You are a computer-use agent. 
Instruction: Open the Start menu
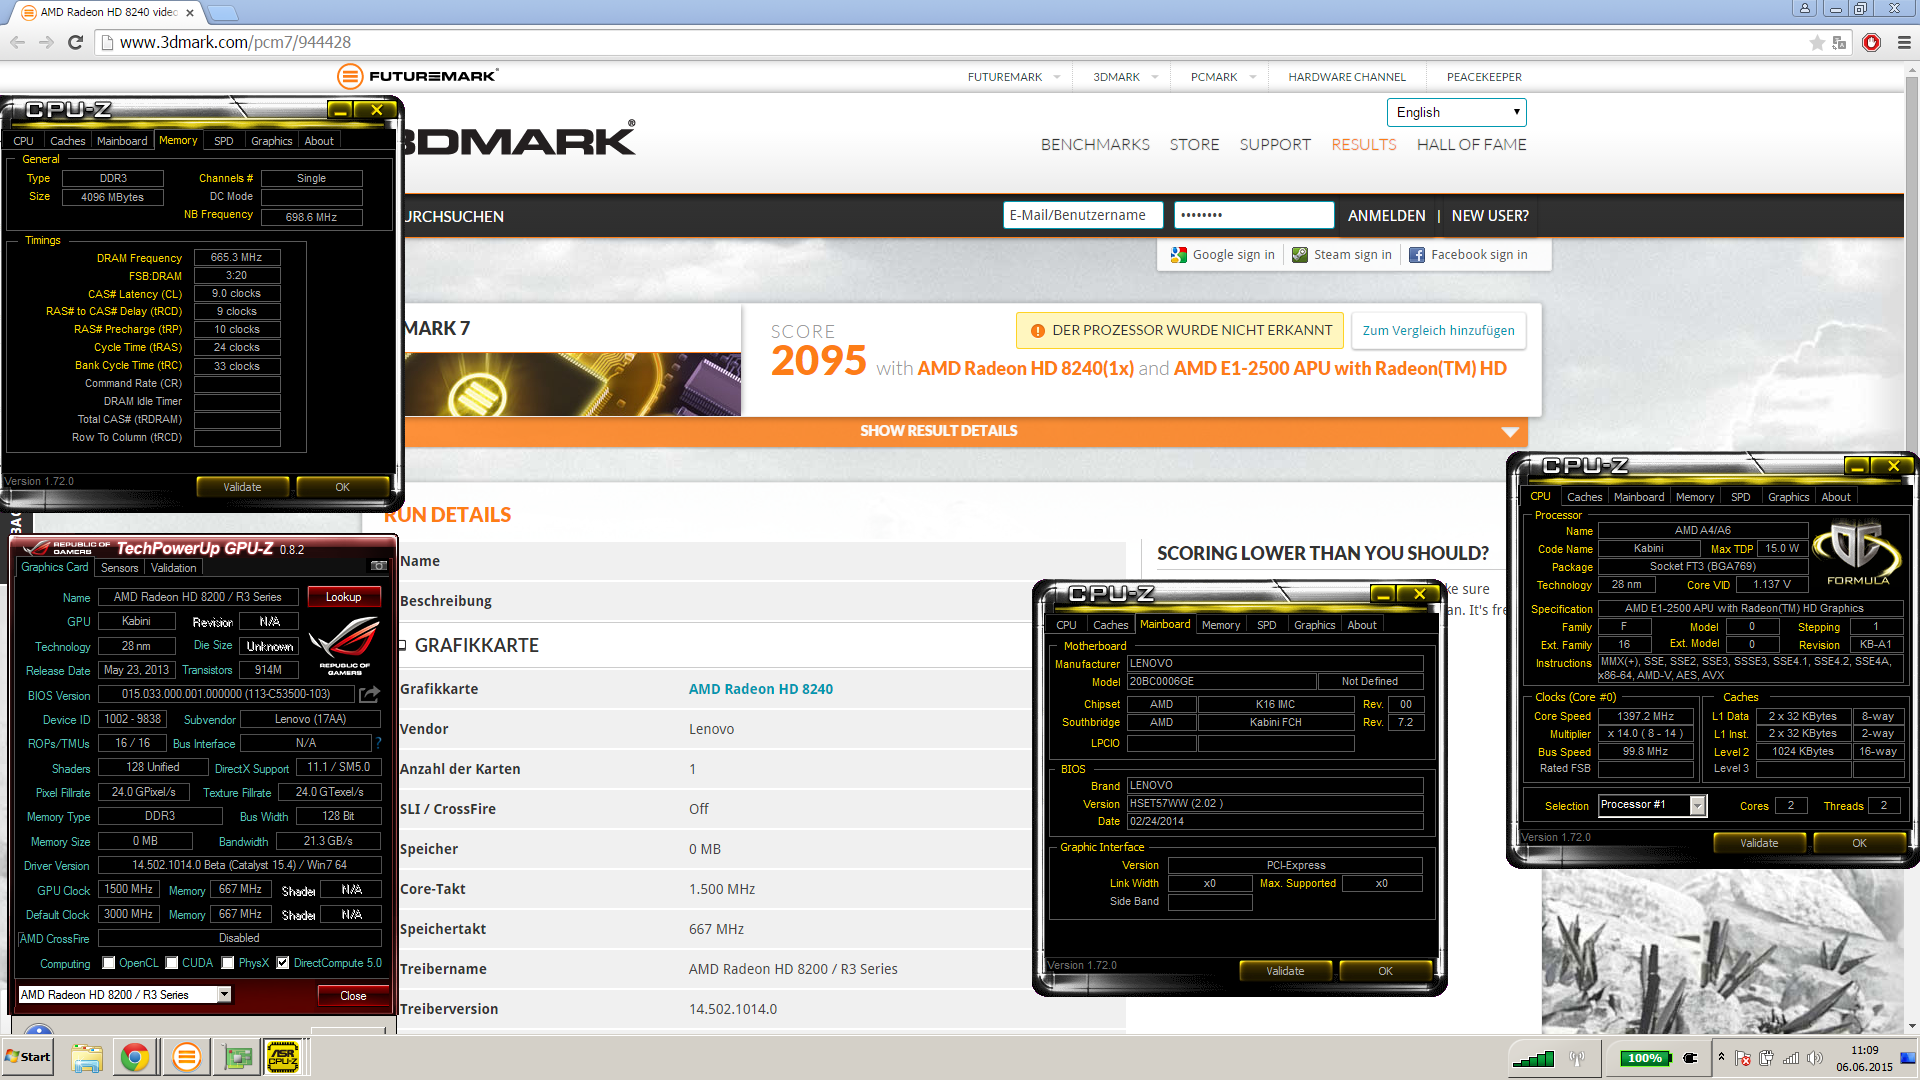(x=27, y=1057)
